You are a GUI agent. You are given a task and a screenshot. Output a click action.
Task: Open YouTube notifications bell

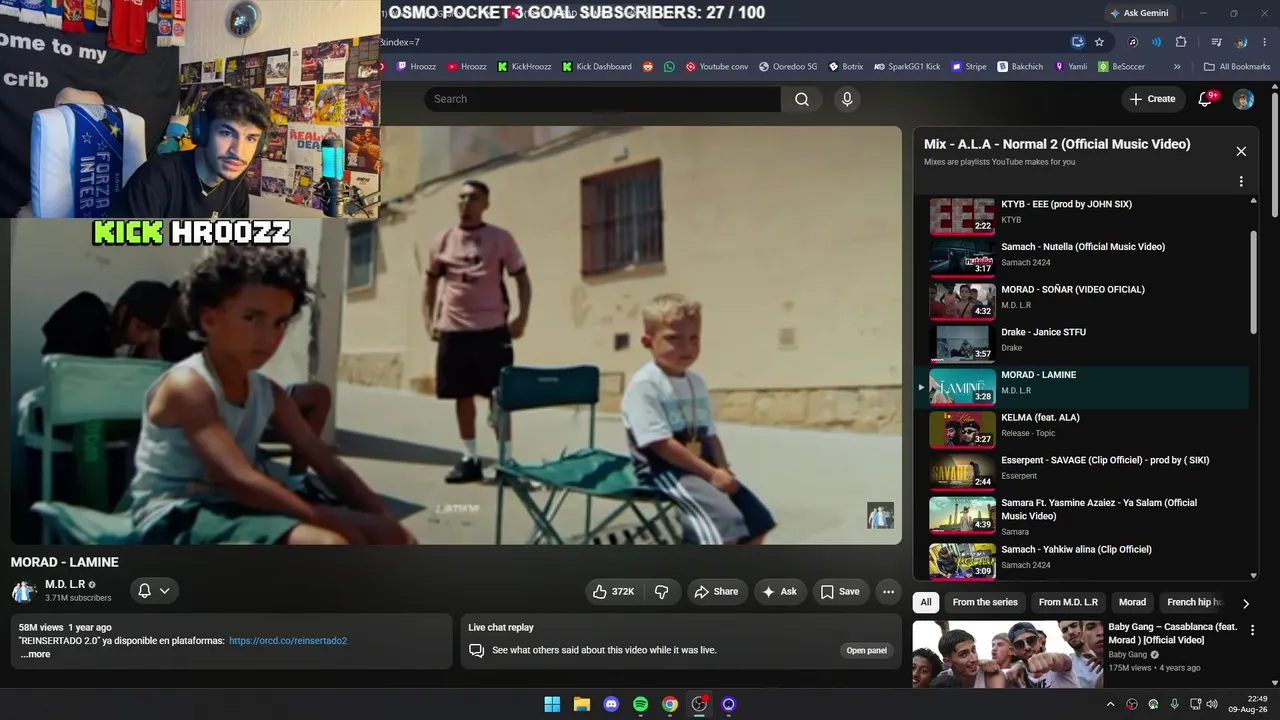tap(1206, 99)
